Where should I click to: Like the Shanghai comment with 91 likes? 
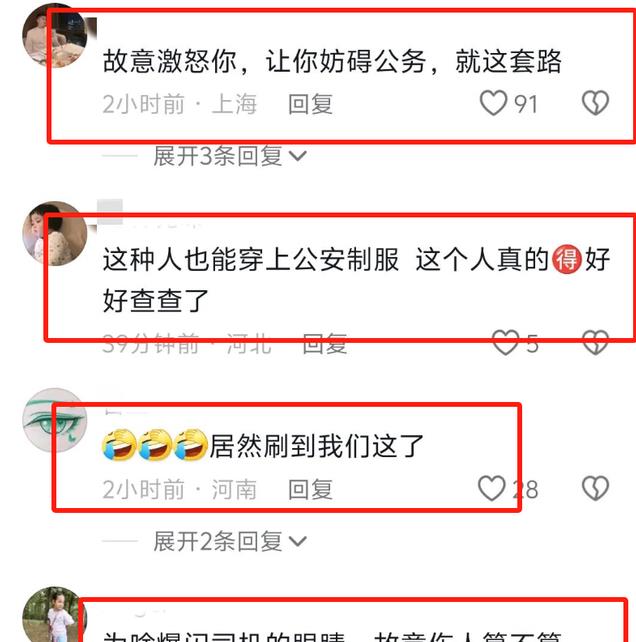coord(493,103)
